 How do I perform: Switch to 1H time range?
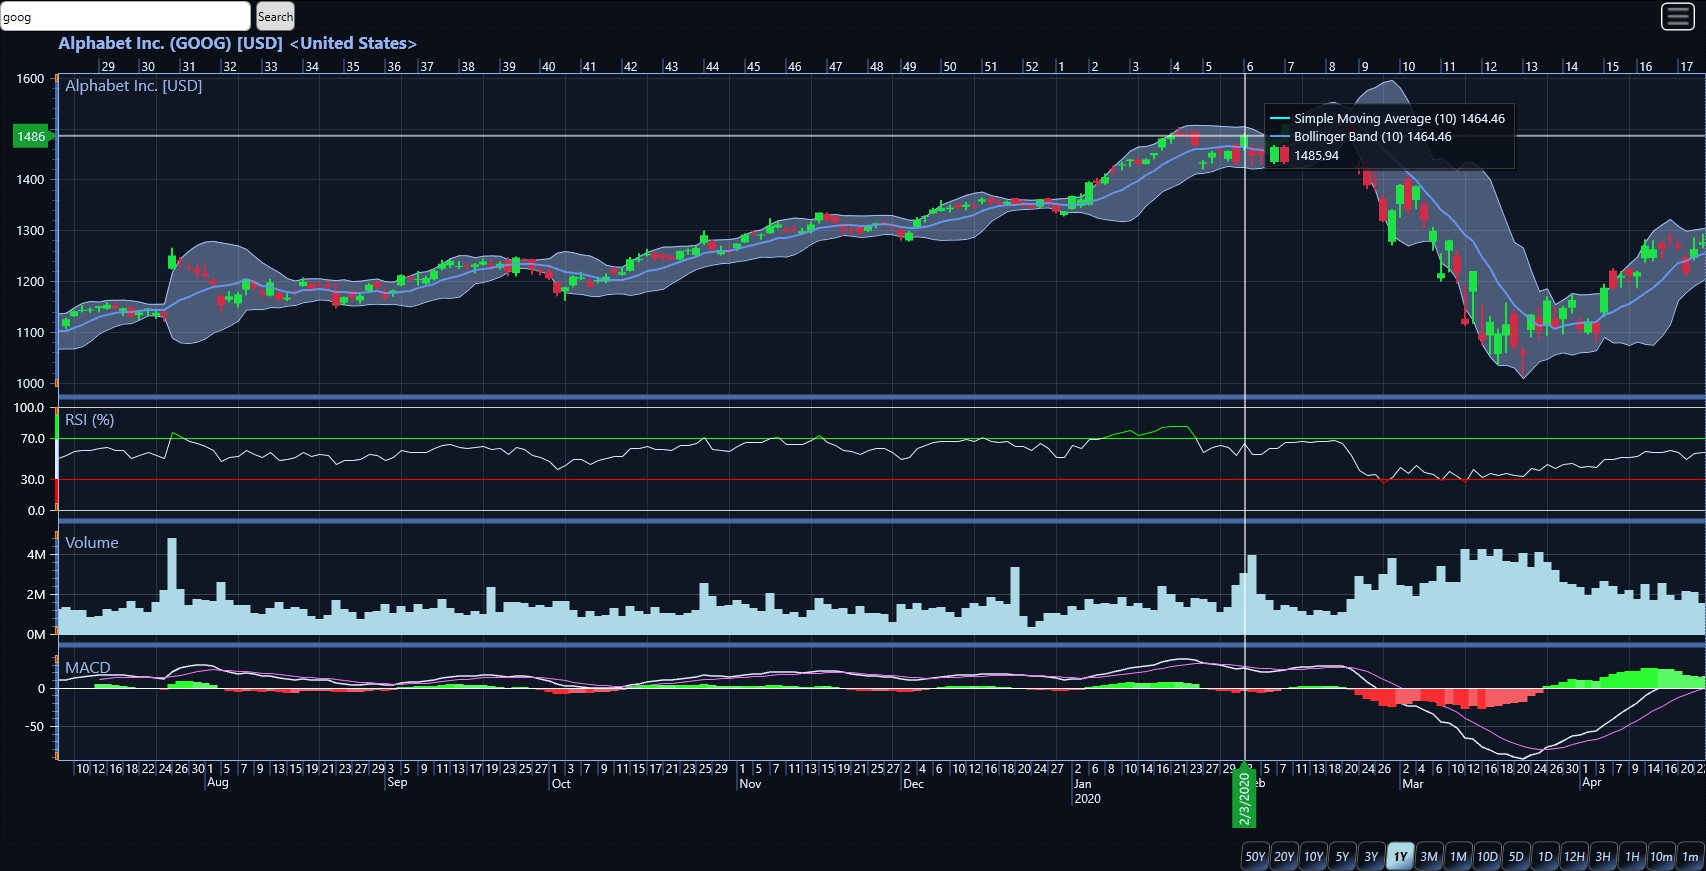click(1632, 856)
